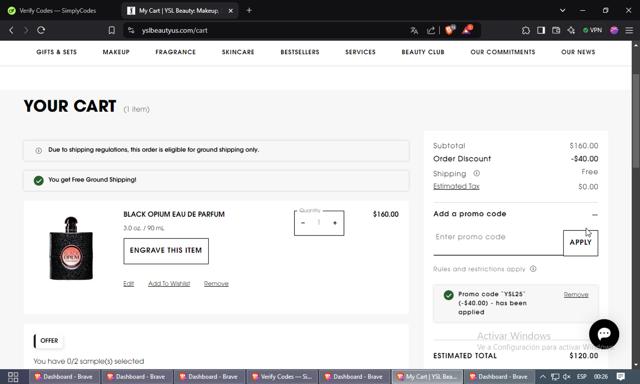The image size is (640, 384).
Task: Switch to Verify Codes taskbar window
Action: pos(281,377)
